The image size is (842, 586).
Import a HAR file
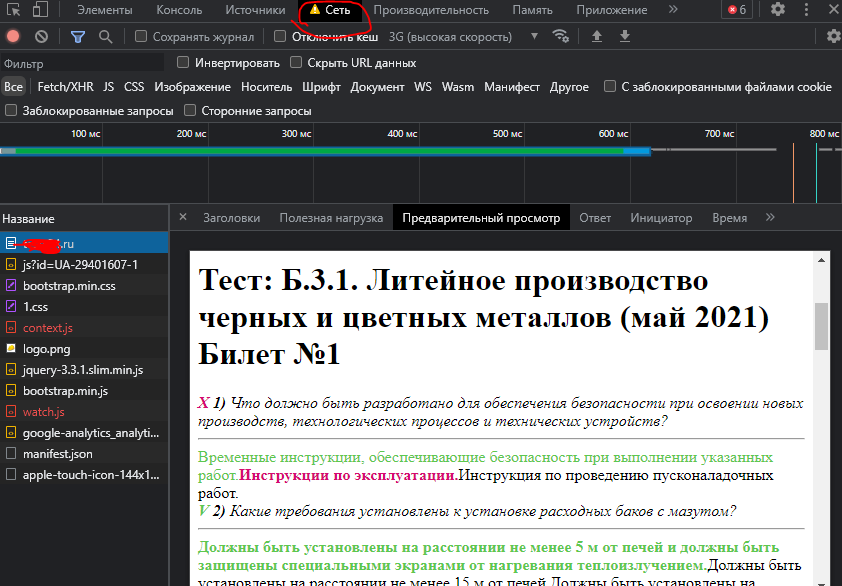point(595,36)
